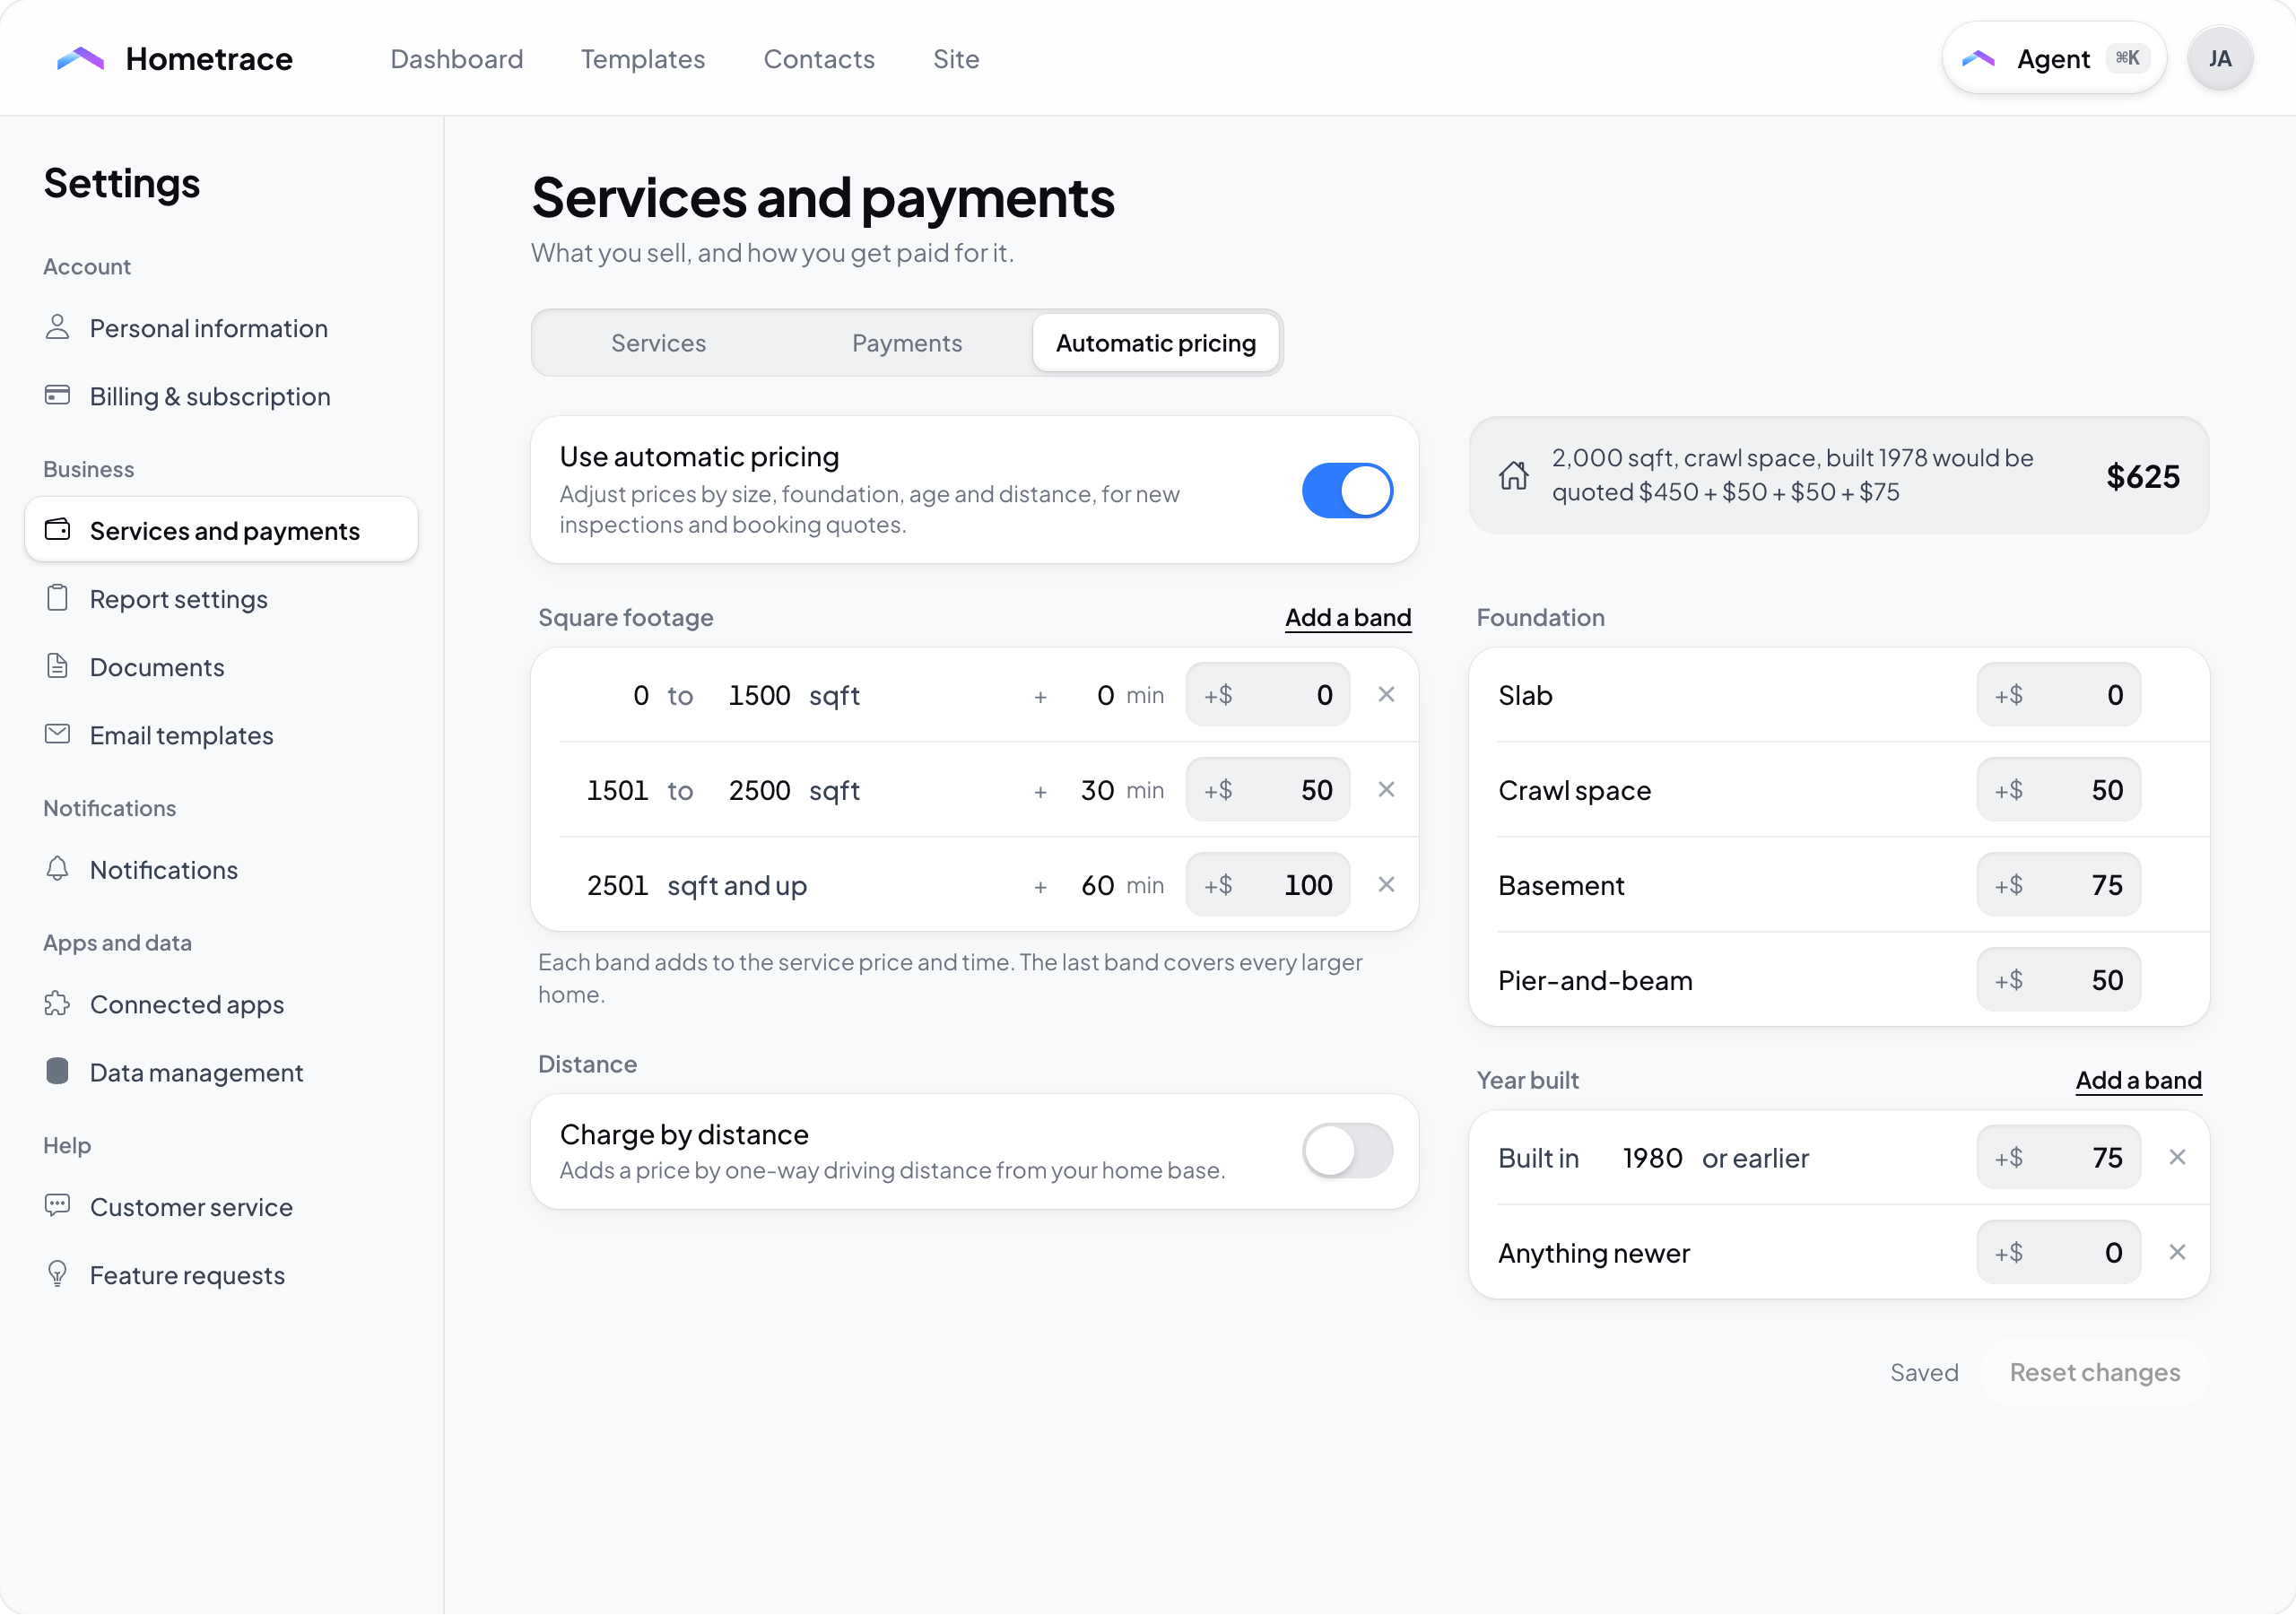Click Add a band for Square footage
This screenshot has height=1616, width=2296.
(x=1348, y=617)
